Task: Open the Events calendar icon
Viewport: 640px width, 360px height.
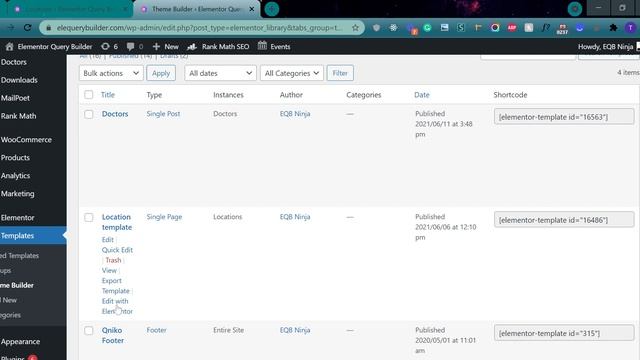Action: click(262, 46)
